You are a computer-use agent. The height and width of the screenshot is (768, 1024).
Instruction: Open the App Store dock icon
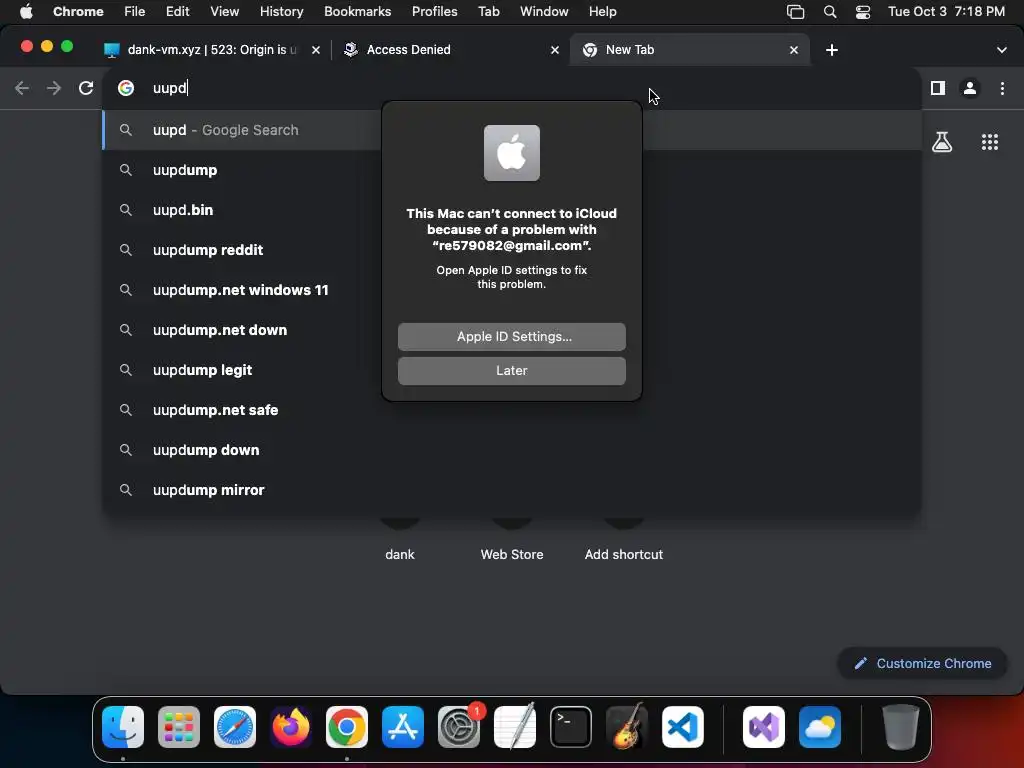(x=403, y=727)
